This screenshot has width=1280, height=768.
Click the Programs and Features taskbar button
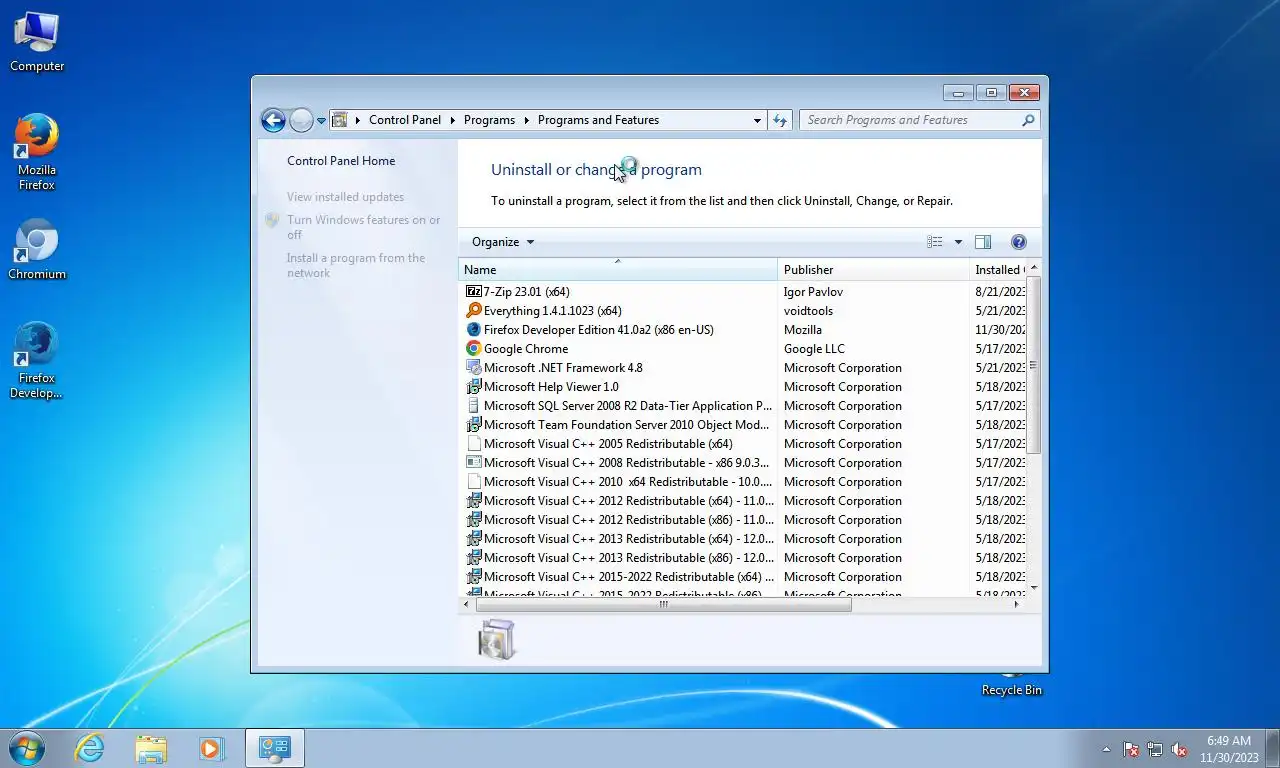click(275, 748)
